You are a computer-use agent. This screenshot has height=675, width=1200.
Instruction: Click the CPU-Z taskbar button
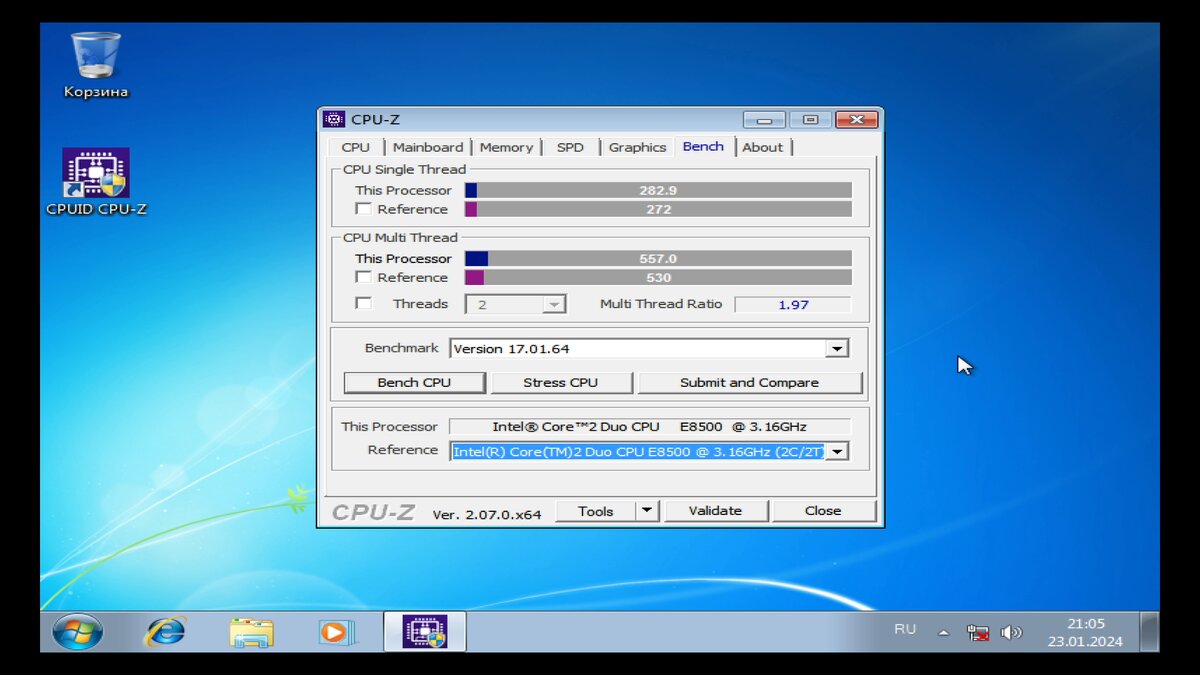(424, 632)
